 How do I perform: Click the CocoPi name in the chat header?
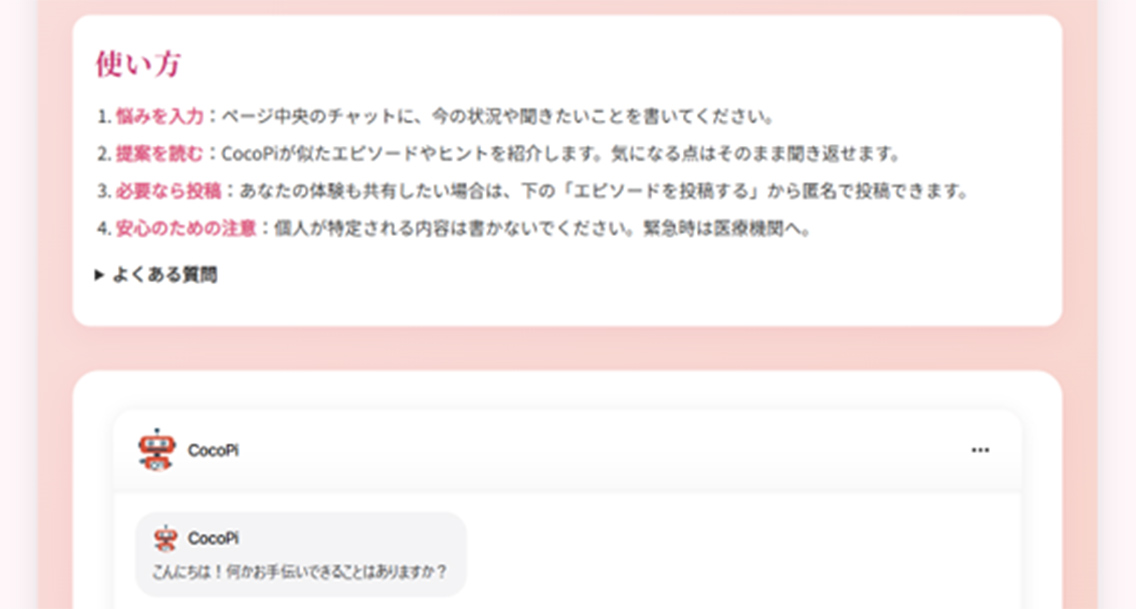213,450
